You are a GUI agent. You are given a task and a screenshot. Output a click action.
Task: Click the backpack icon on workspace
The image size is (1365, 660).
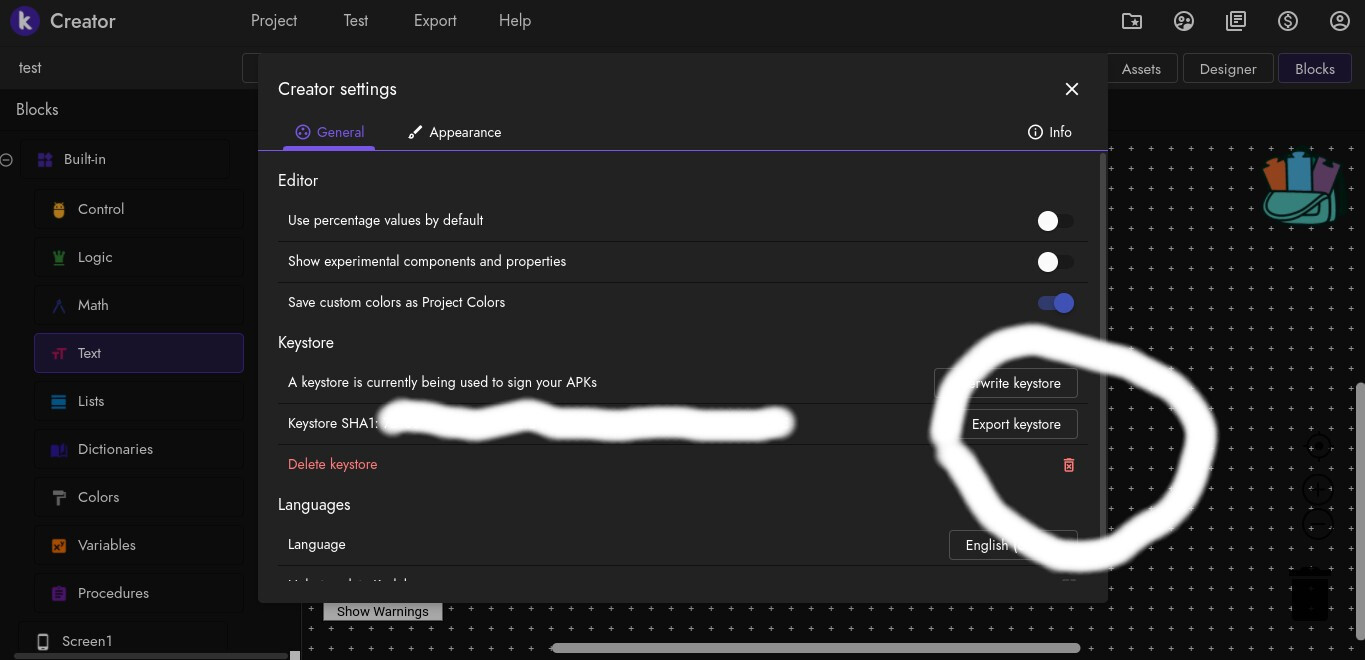(1300, 187)
